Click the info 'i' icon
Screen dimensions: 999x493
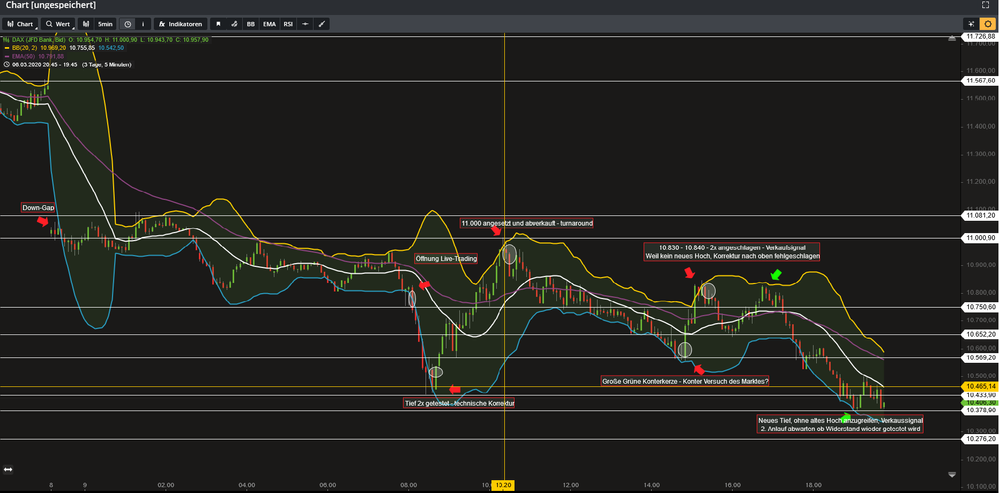point(142,23)
